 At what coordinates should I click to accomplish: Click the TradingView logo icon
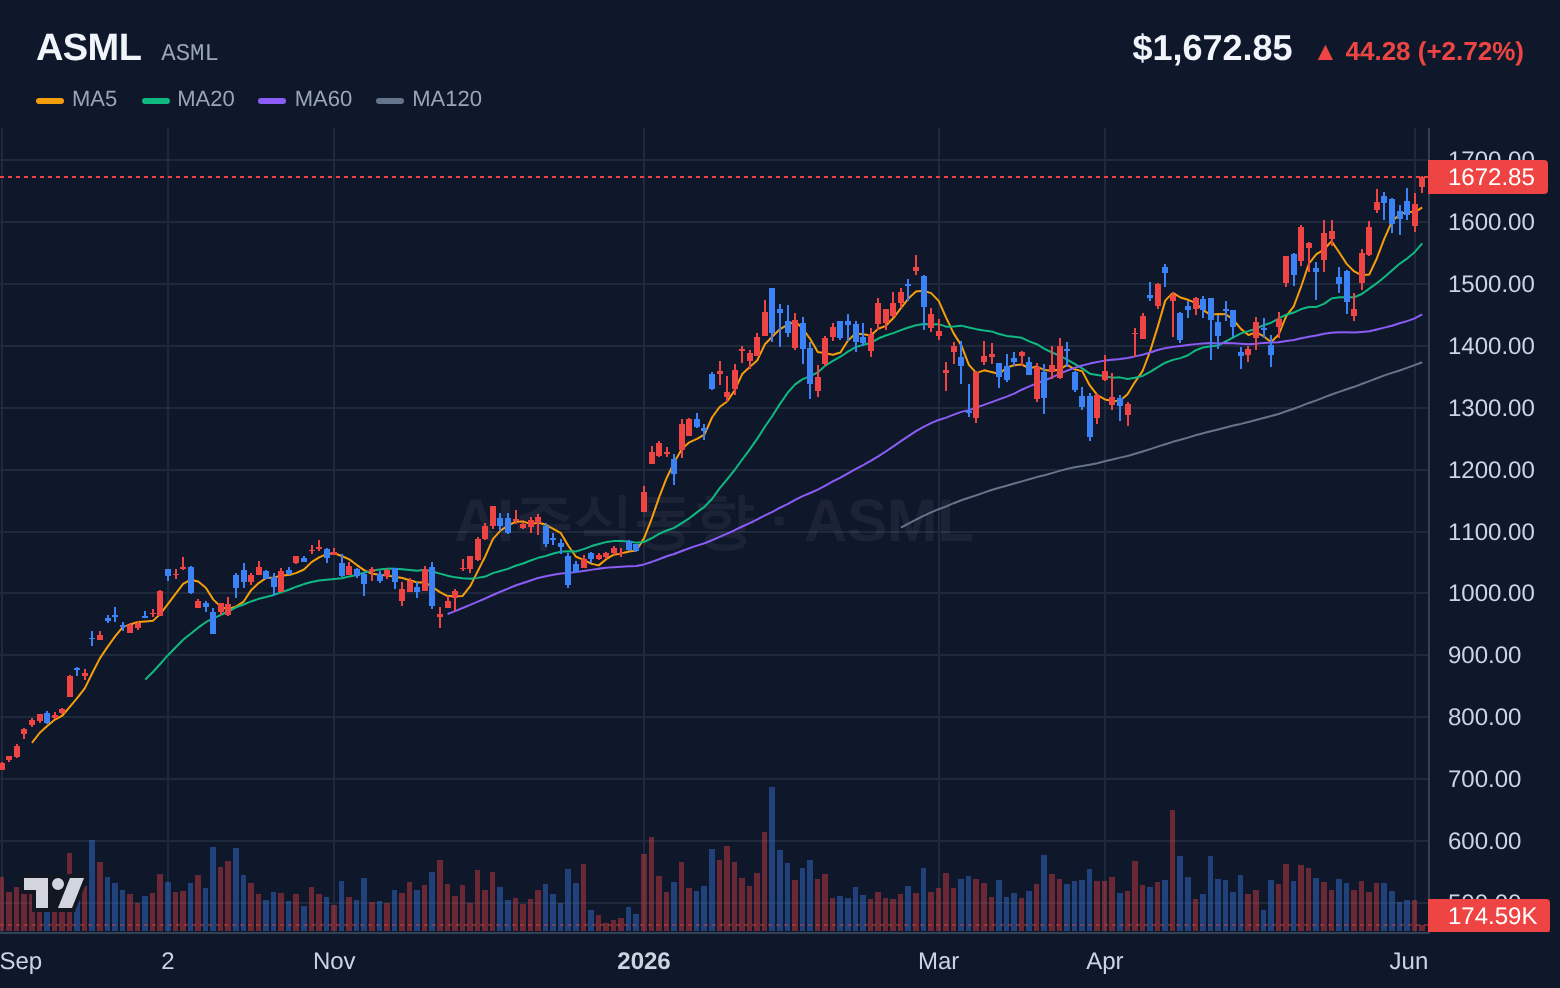pyautogui.click(x=53, y=893)
